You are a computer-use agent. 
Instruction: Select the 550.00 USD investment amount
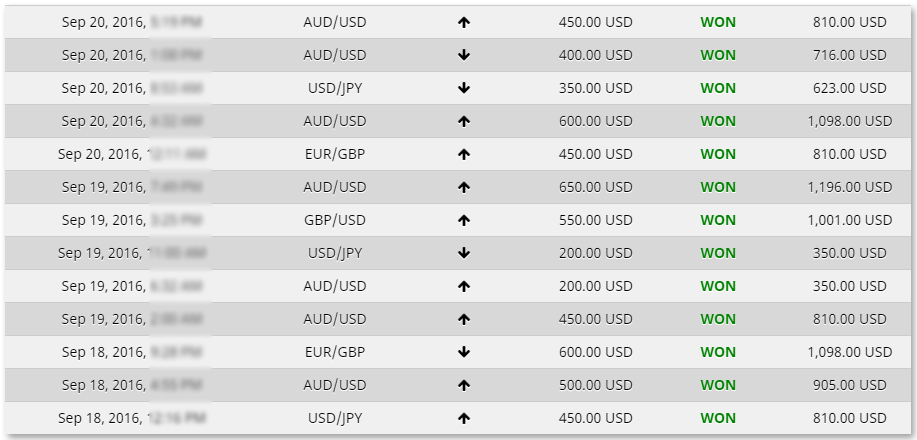(x=595, y=221)
